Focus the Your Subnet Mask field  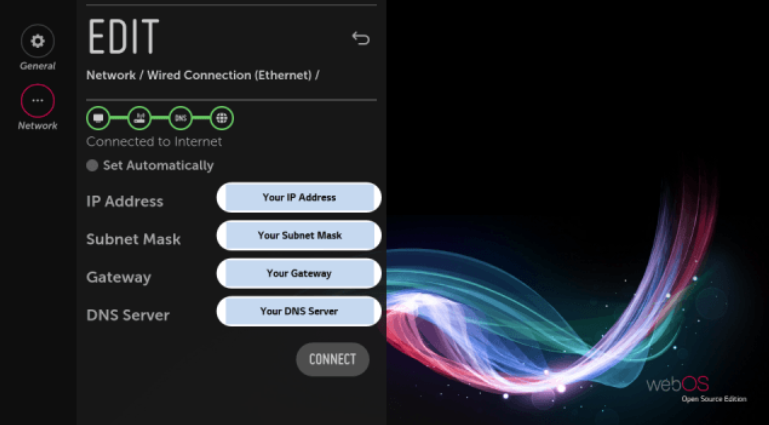click(x=299, y=235)
